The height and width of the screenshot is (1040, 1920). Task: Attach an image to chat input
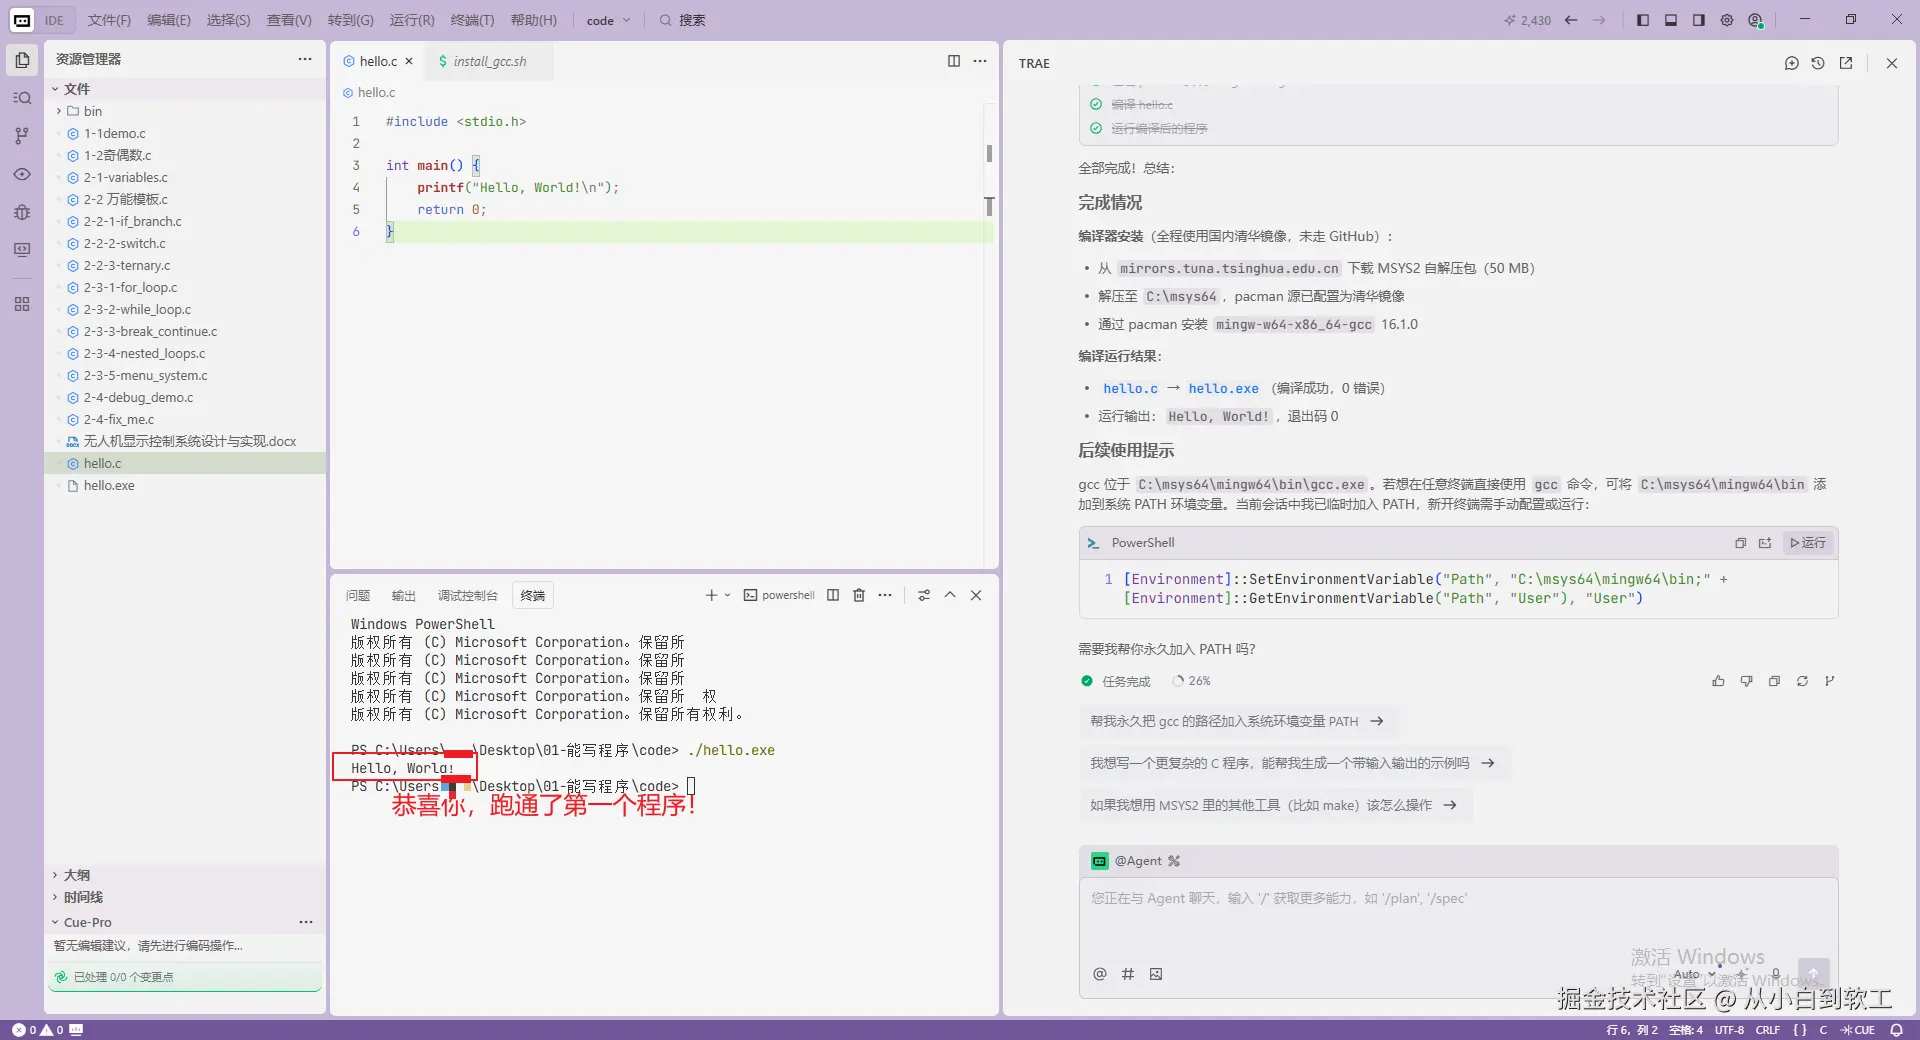(x=1156, y=974)
